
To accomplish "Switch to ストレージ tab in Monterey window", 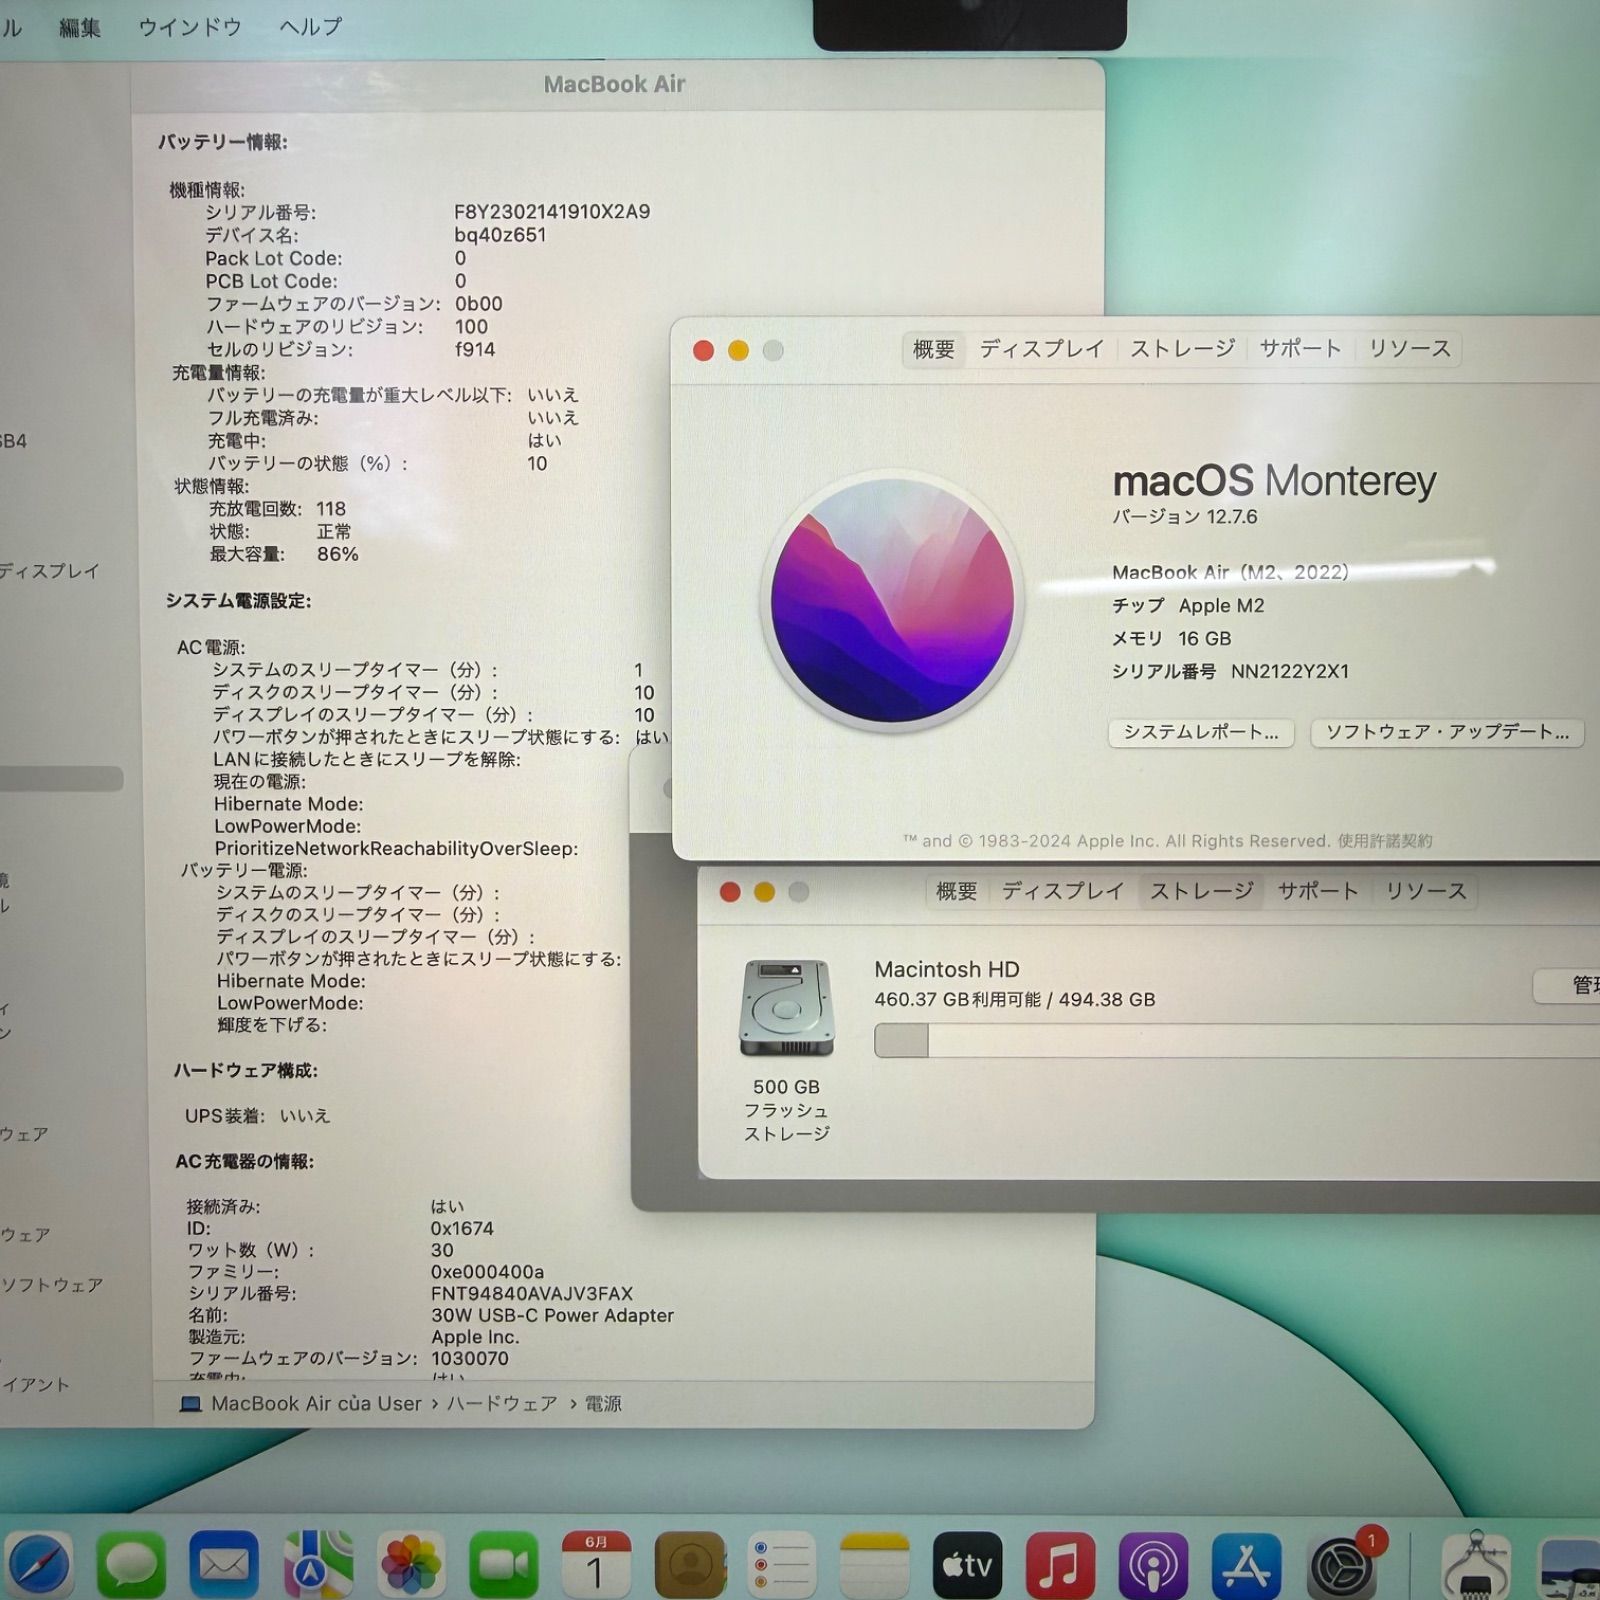I will point(1183,349).
